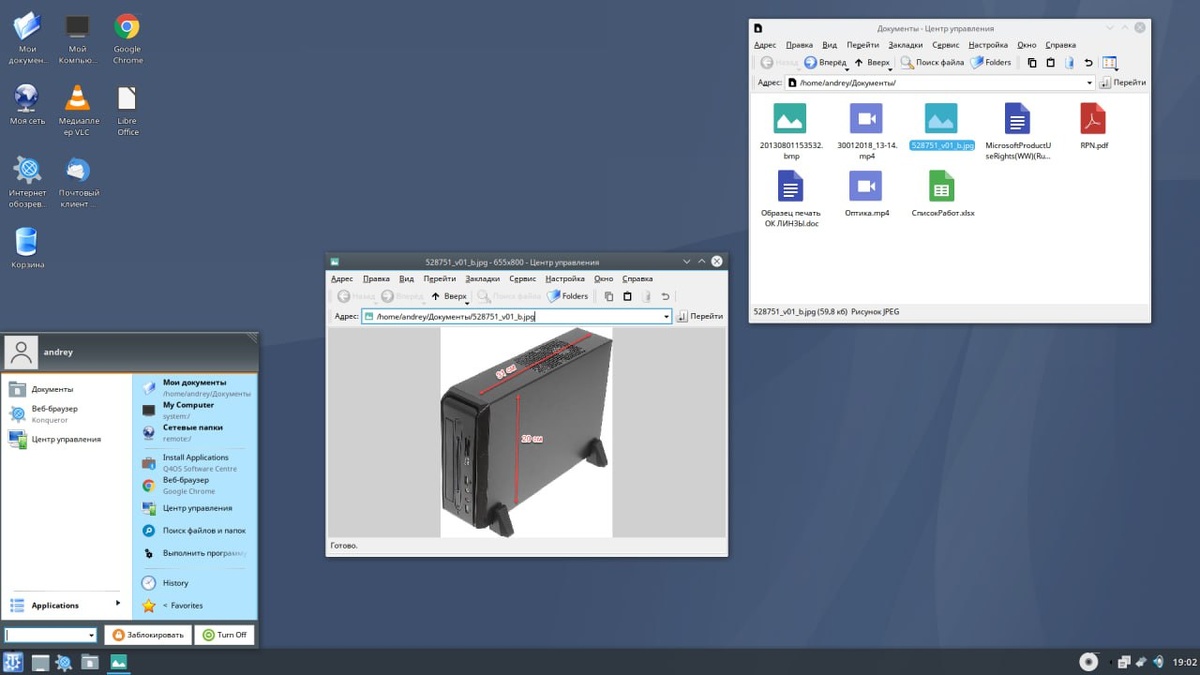The width and height of the screenshot is (1200, 675).
Task: Open start menu search field dropdown arrow
Action: (91, 635)
